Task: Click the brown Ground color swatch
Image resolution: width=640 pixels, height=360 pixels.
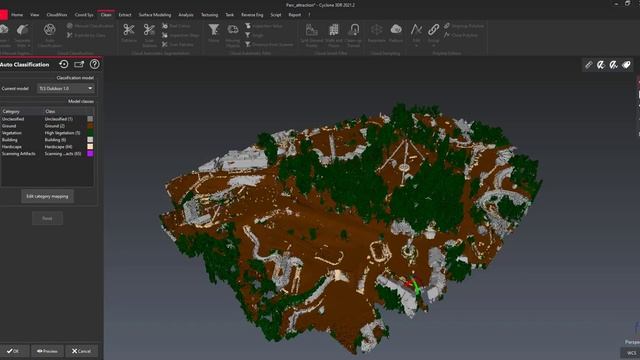Action: tap(90, 126)
